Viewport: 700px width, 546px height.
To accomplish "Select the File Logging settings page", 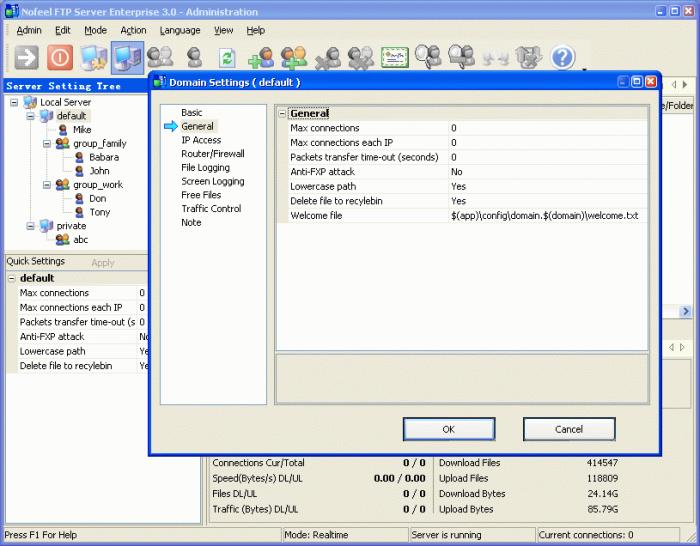I will click(x=205, y=168).
